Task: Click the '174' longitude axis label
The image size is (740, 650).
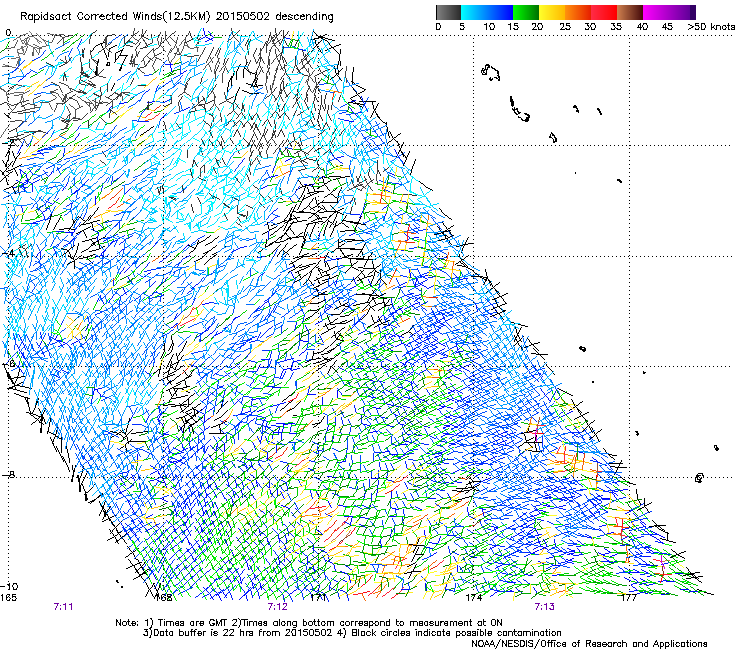Action: tap(474, 598)
